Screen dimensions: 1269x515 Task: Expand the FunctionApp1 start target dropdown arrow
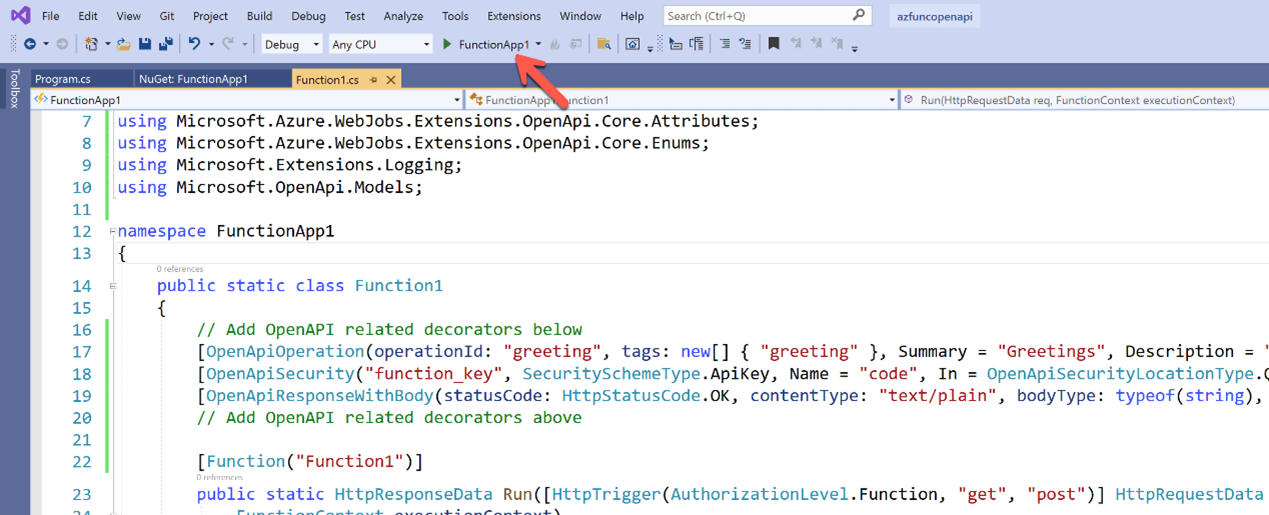[x=538, y=44]
